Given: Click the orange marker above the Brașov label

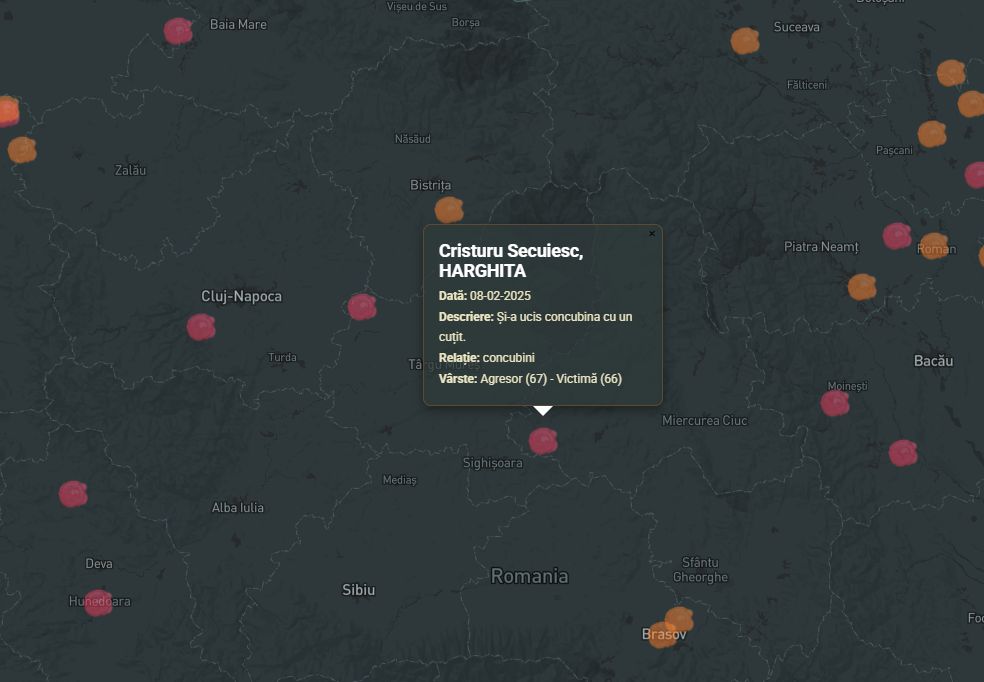Looking at the screenshot, I should coord(679,619).
